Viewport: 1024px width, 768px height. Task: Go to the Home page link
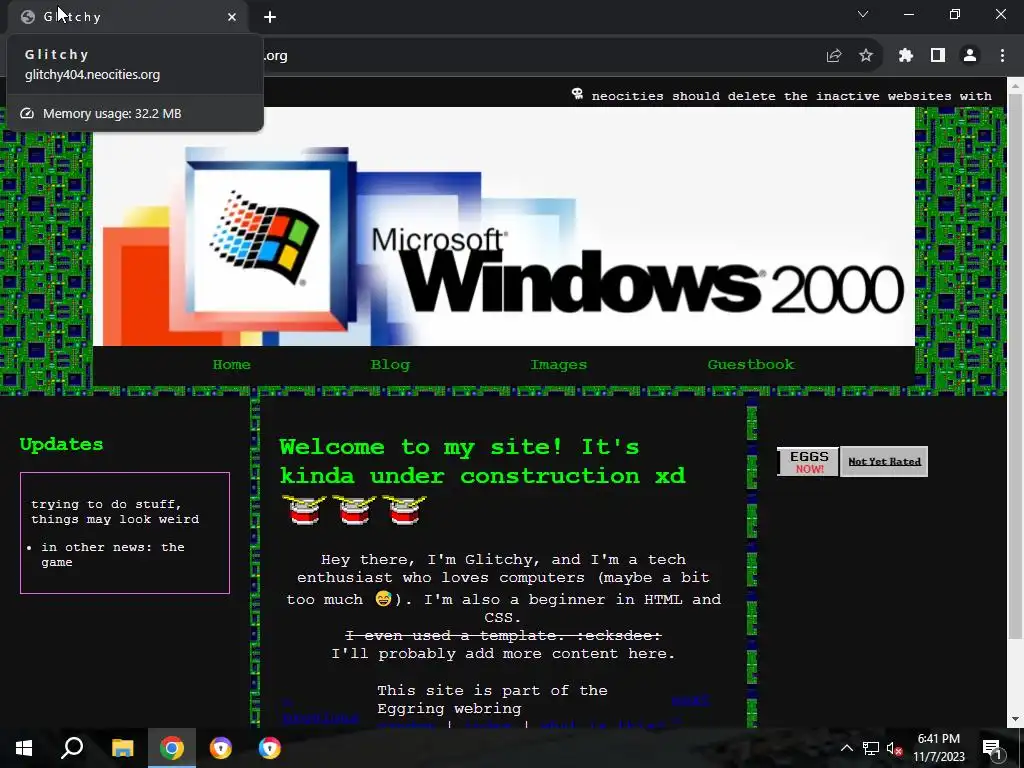[x=231, y=364]
